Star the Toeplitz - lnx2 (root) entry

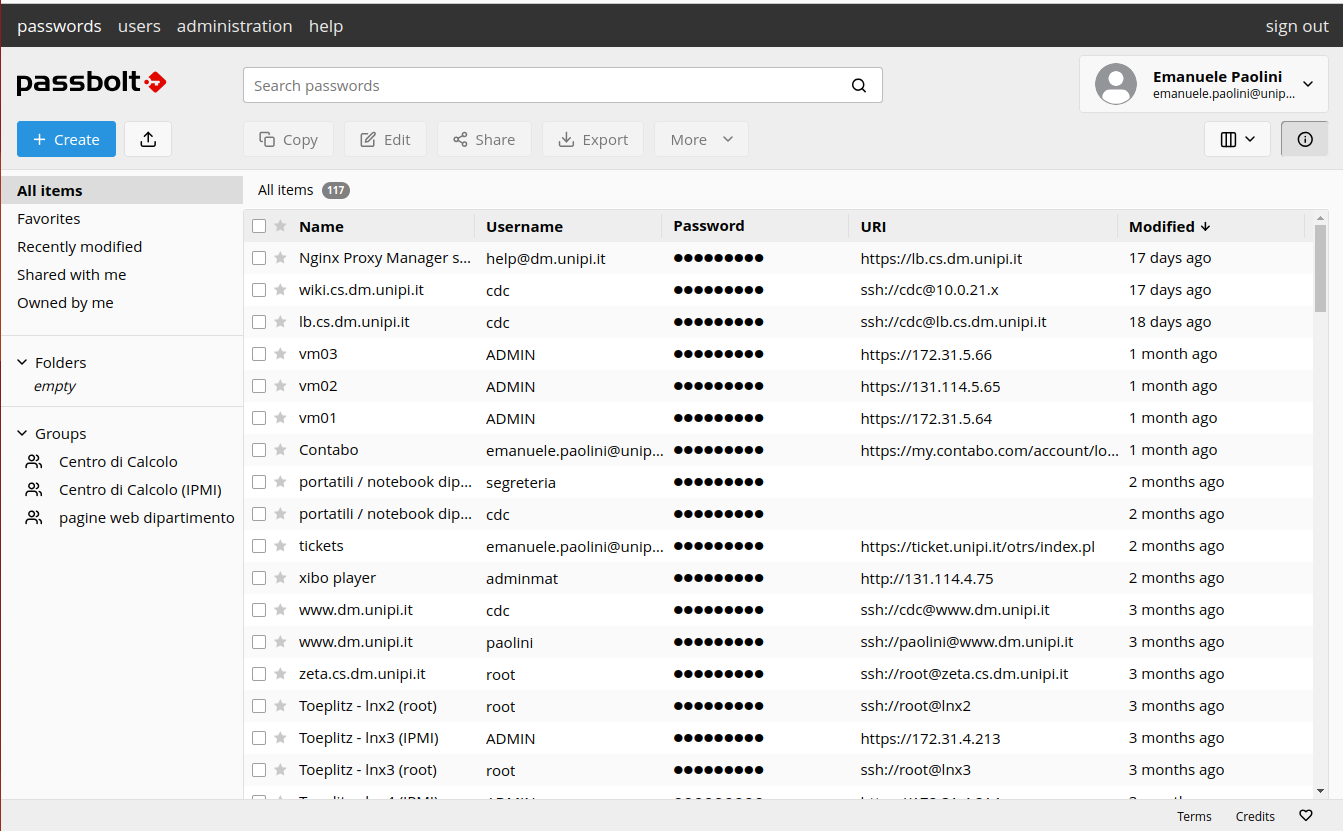280,706
